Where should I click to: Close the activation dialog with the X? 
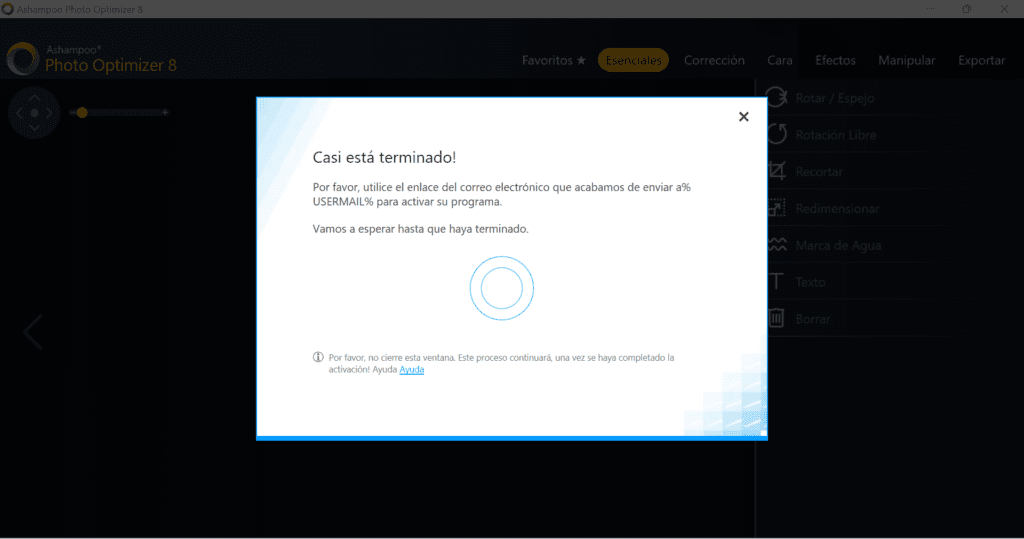pyautogui.click(x=743, y=117)
